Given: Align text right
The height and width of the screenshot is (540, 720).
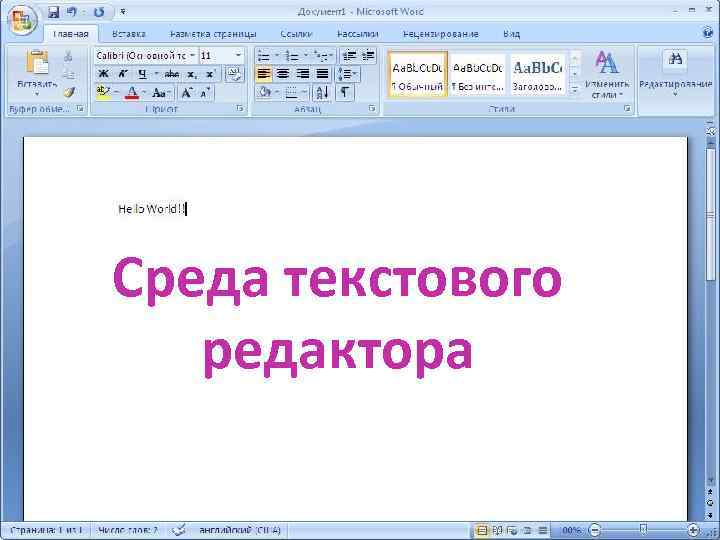Looking at the screenshot, I should point(303,74).
